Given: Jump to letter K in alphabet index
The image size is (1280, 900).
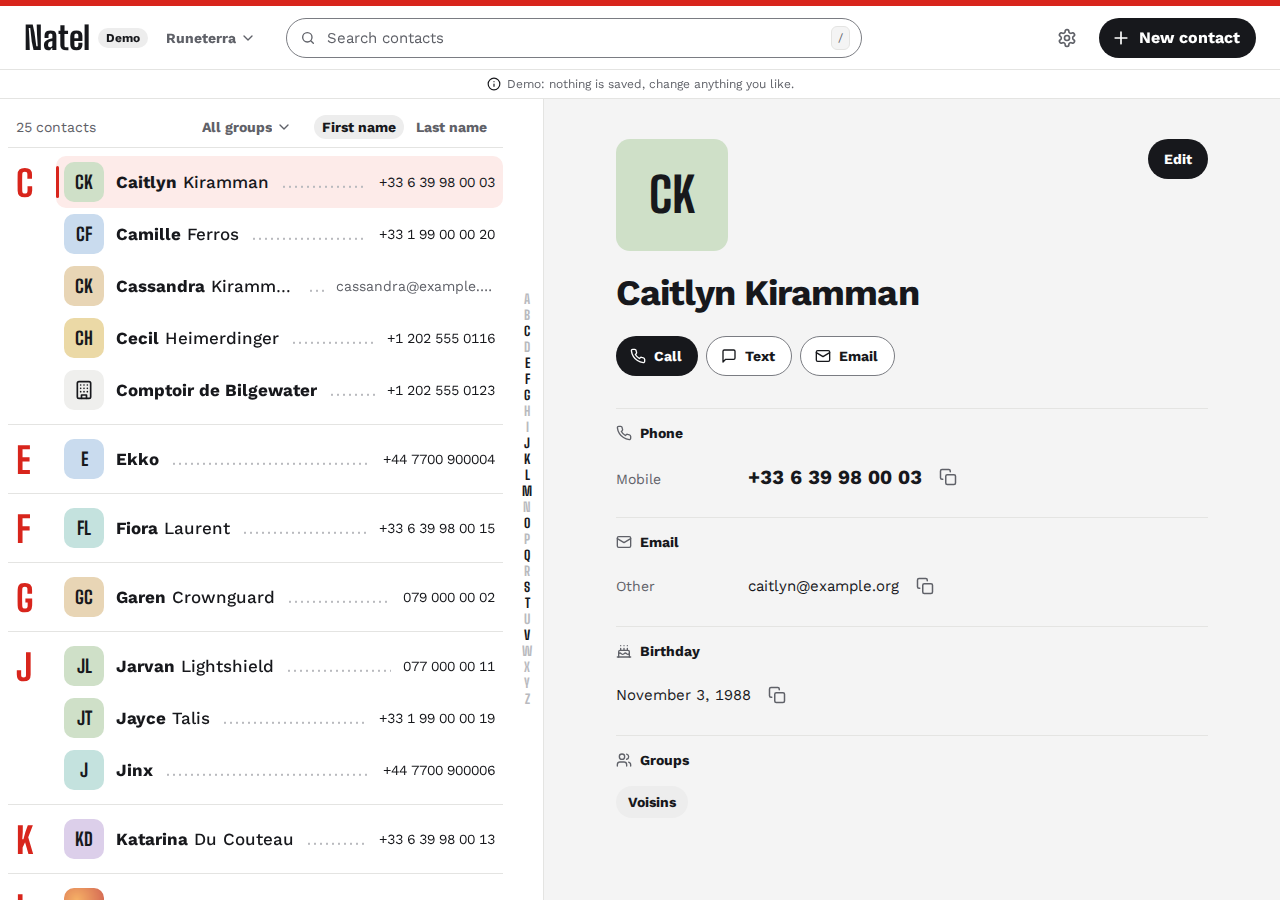Looking at the screenshot, I should coord(527,459).
